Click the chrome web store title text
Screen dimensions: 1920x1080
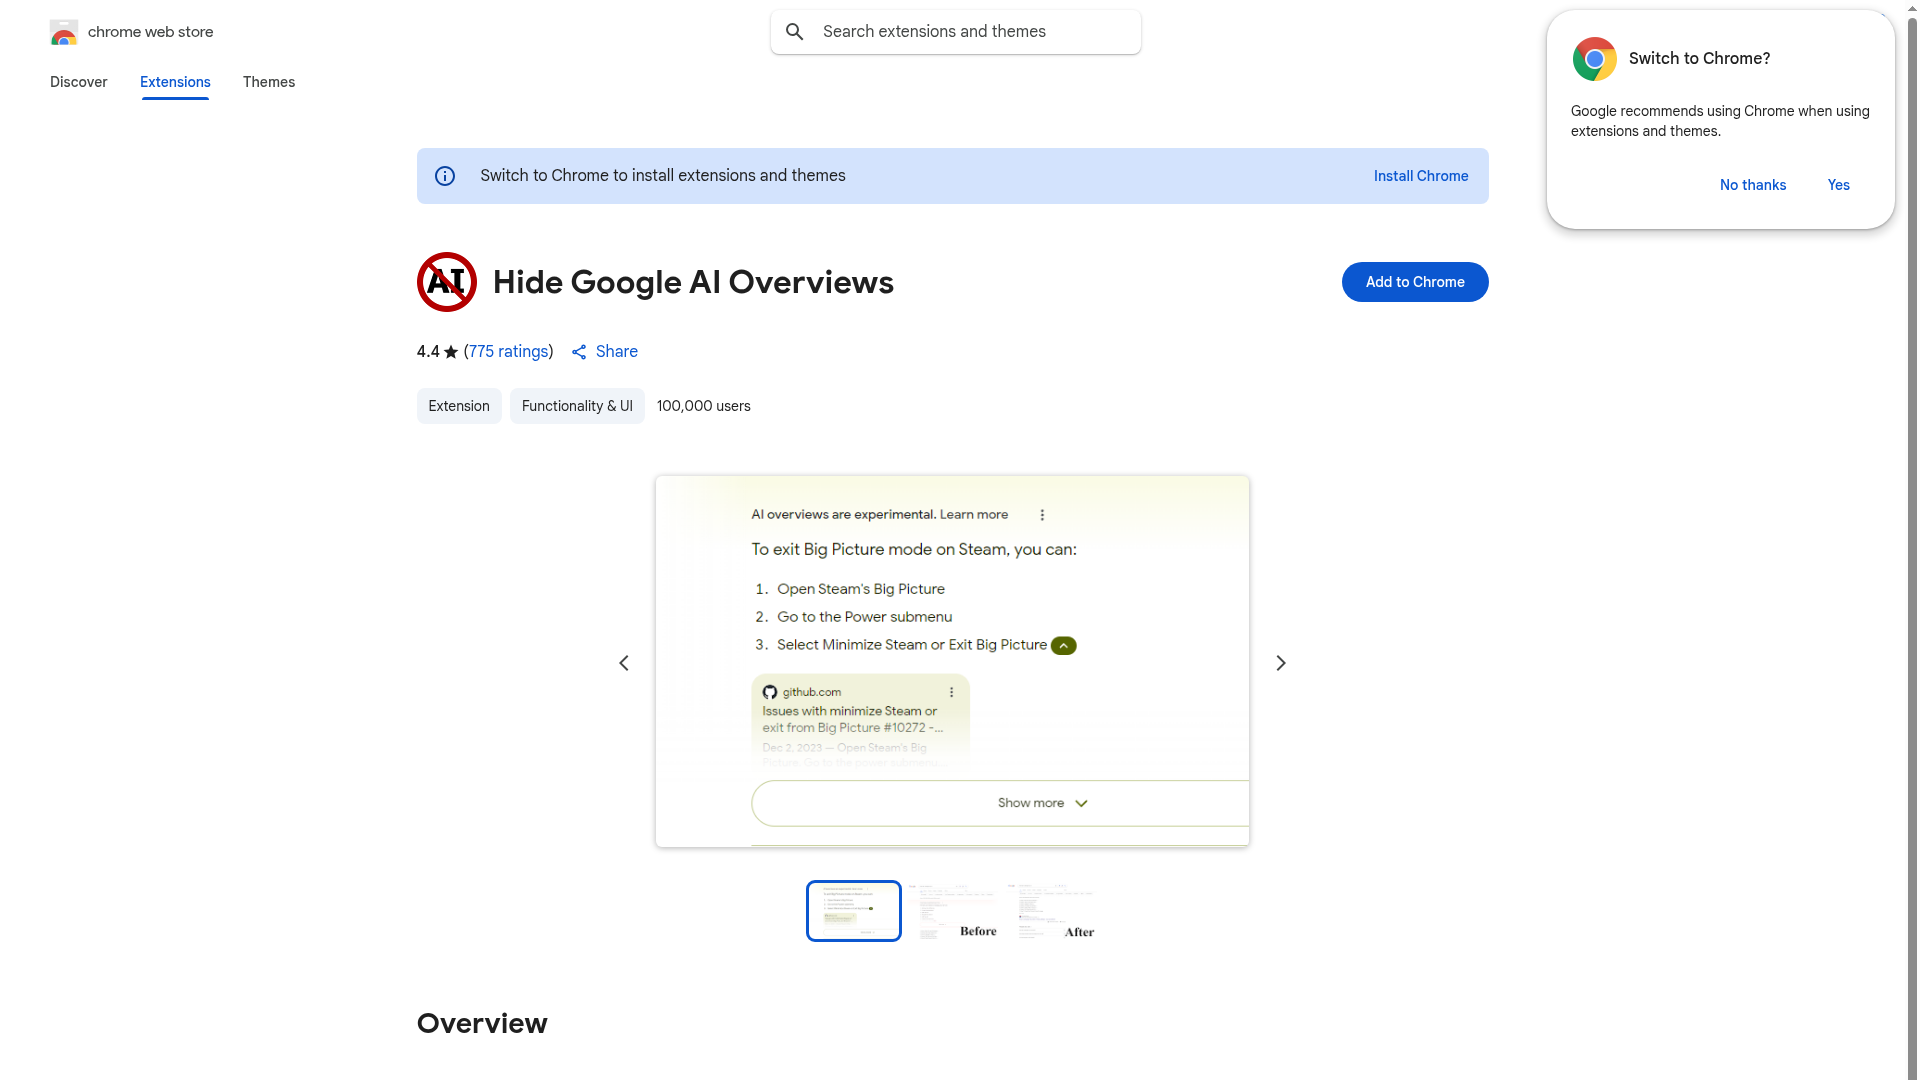point(151,32)
